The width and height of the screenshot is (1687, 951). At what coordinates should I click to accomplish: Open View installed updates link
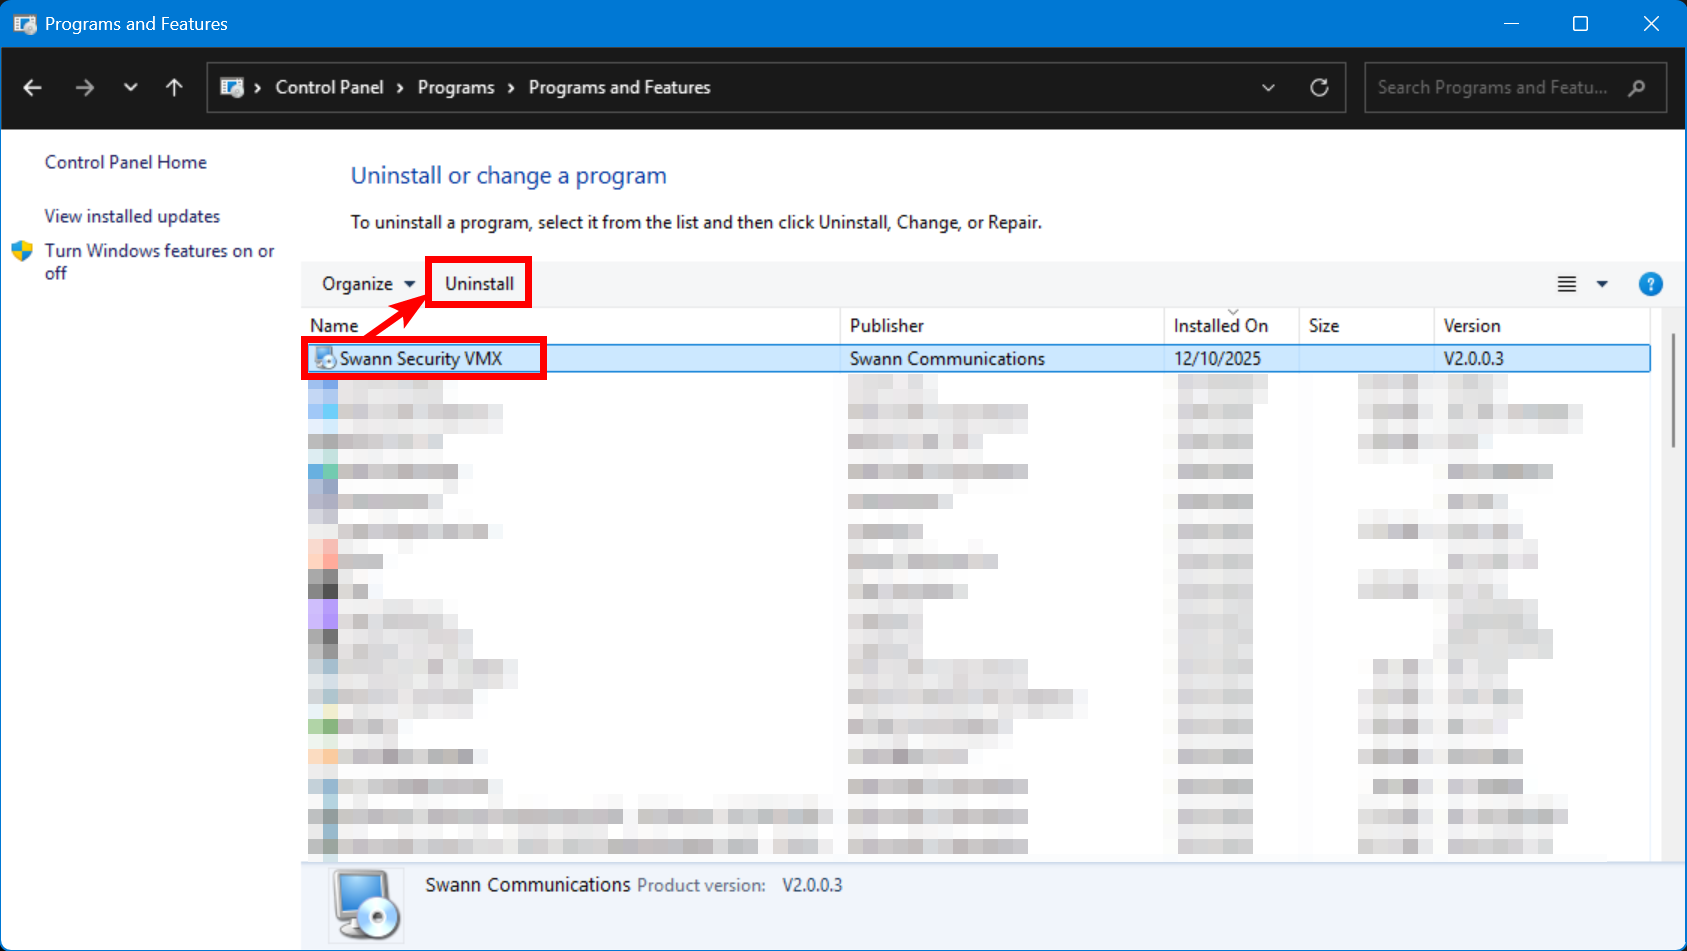(132, 216)
